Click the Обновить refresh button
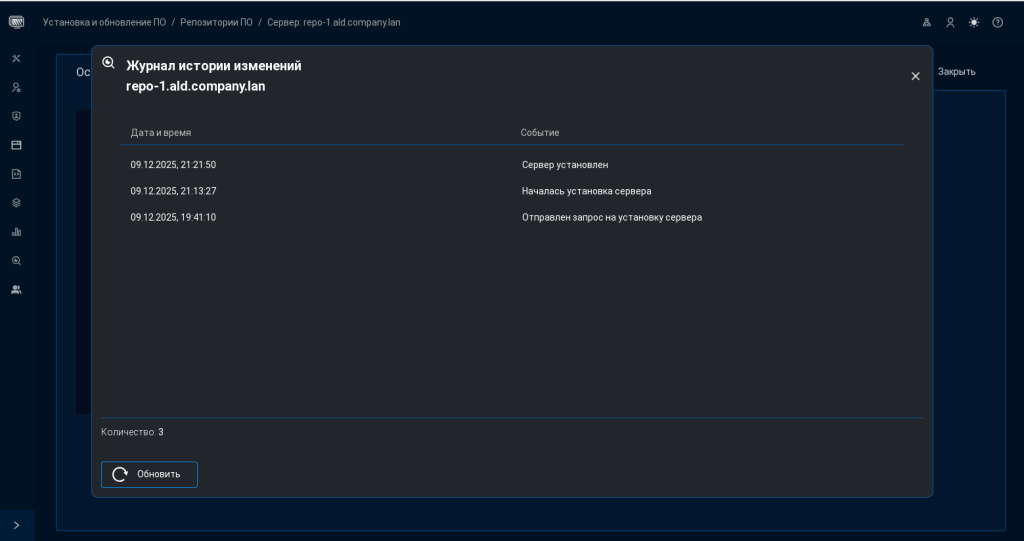Image resolution: width=1024 pixels, height=541 pixels. point(149,474)
